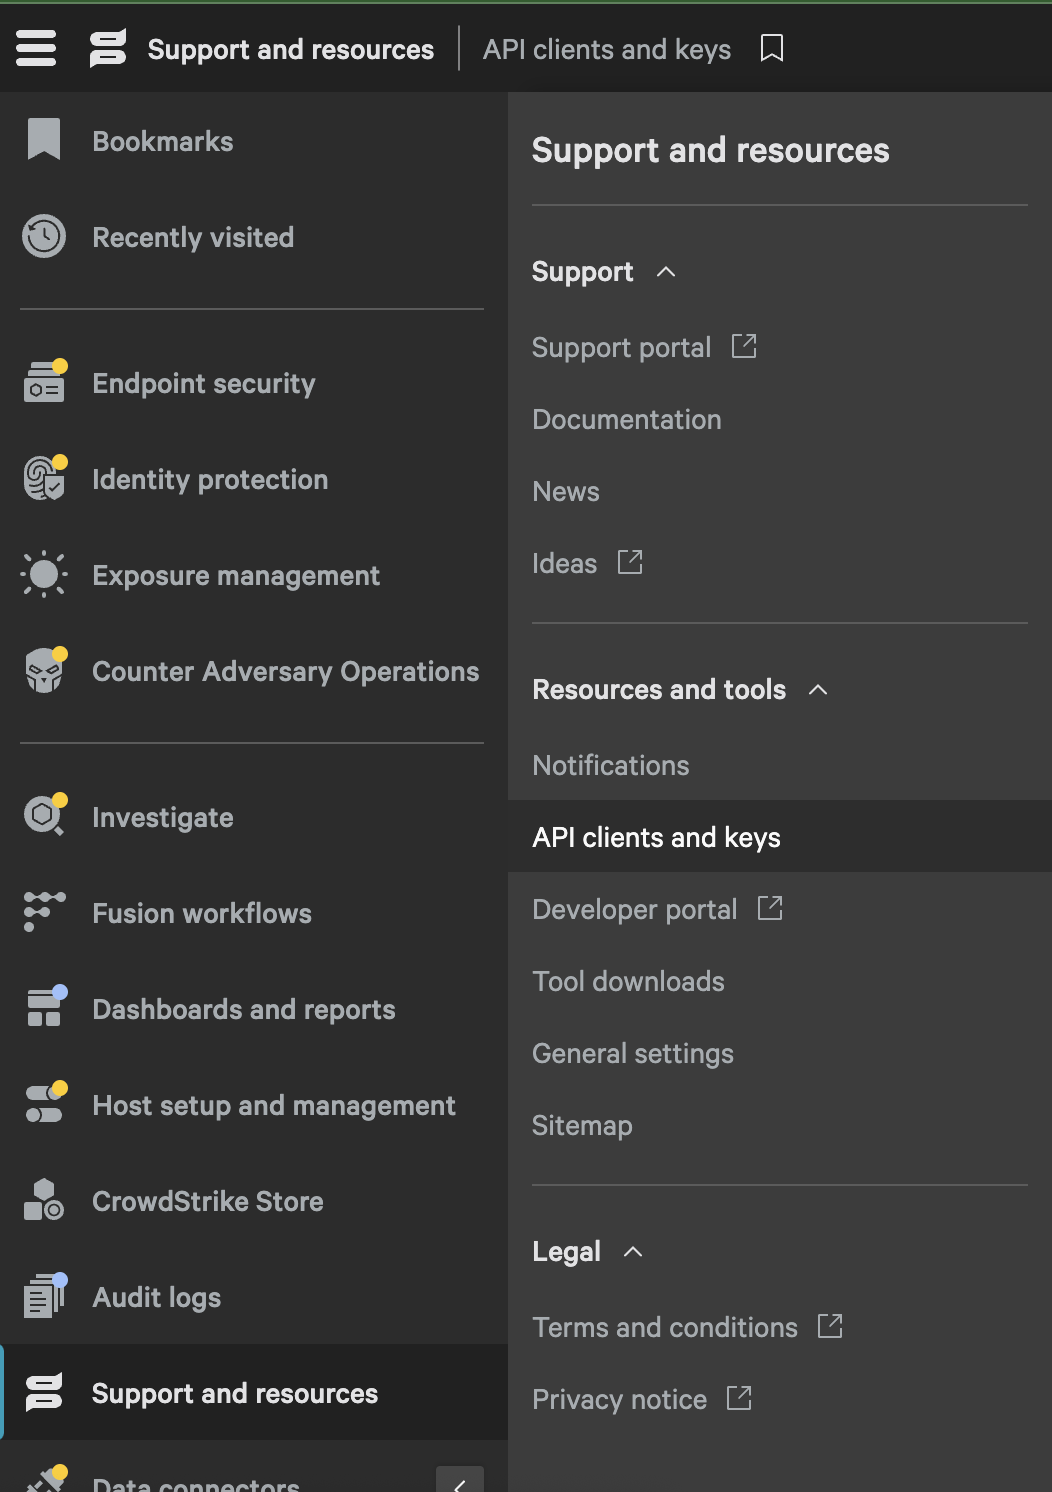This screenshot has height=1492, width=1052.
Task: Click the Counter Adversary Operations mask icon
Action: point(44,670)
